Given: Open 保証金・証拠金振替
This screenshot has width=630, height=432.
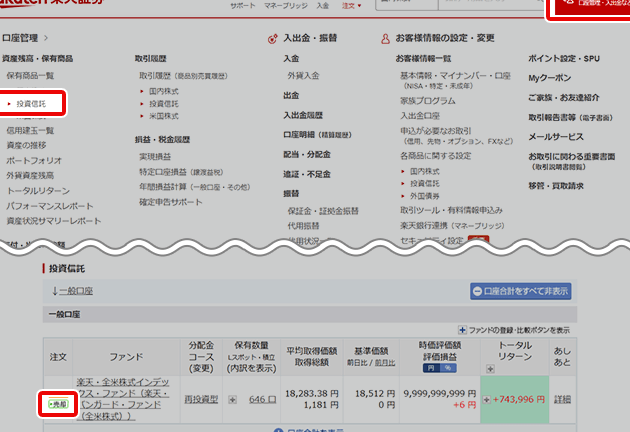Looking at the screenshot, I should coord(323,211).
